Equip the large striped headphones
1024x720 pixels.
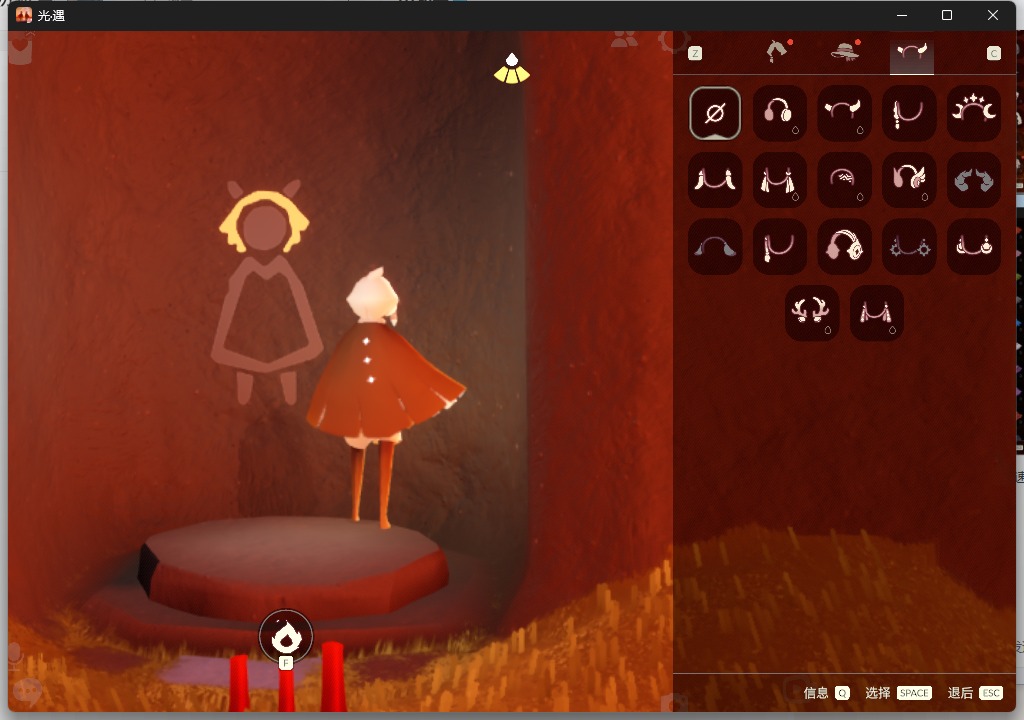coord(844,246)
